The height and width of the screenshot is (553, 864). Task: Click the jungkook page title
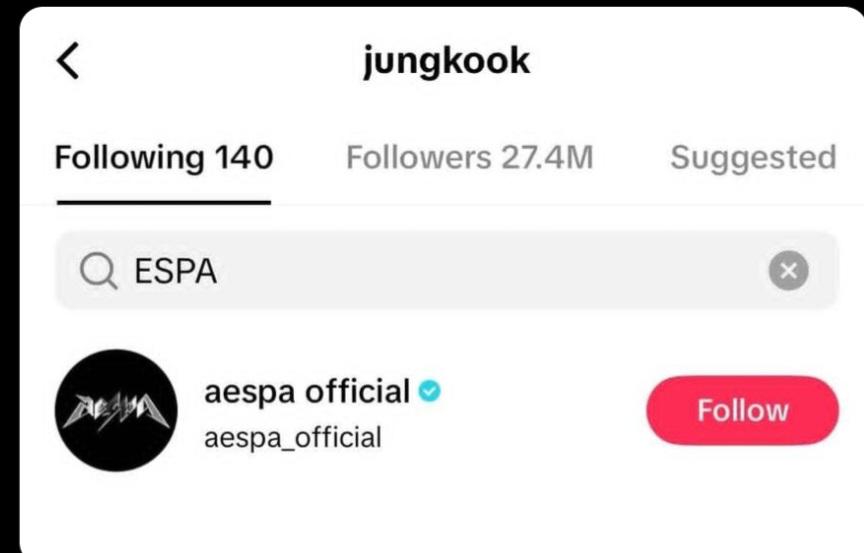(446, 62)
